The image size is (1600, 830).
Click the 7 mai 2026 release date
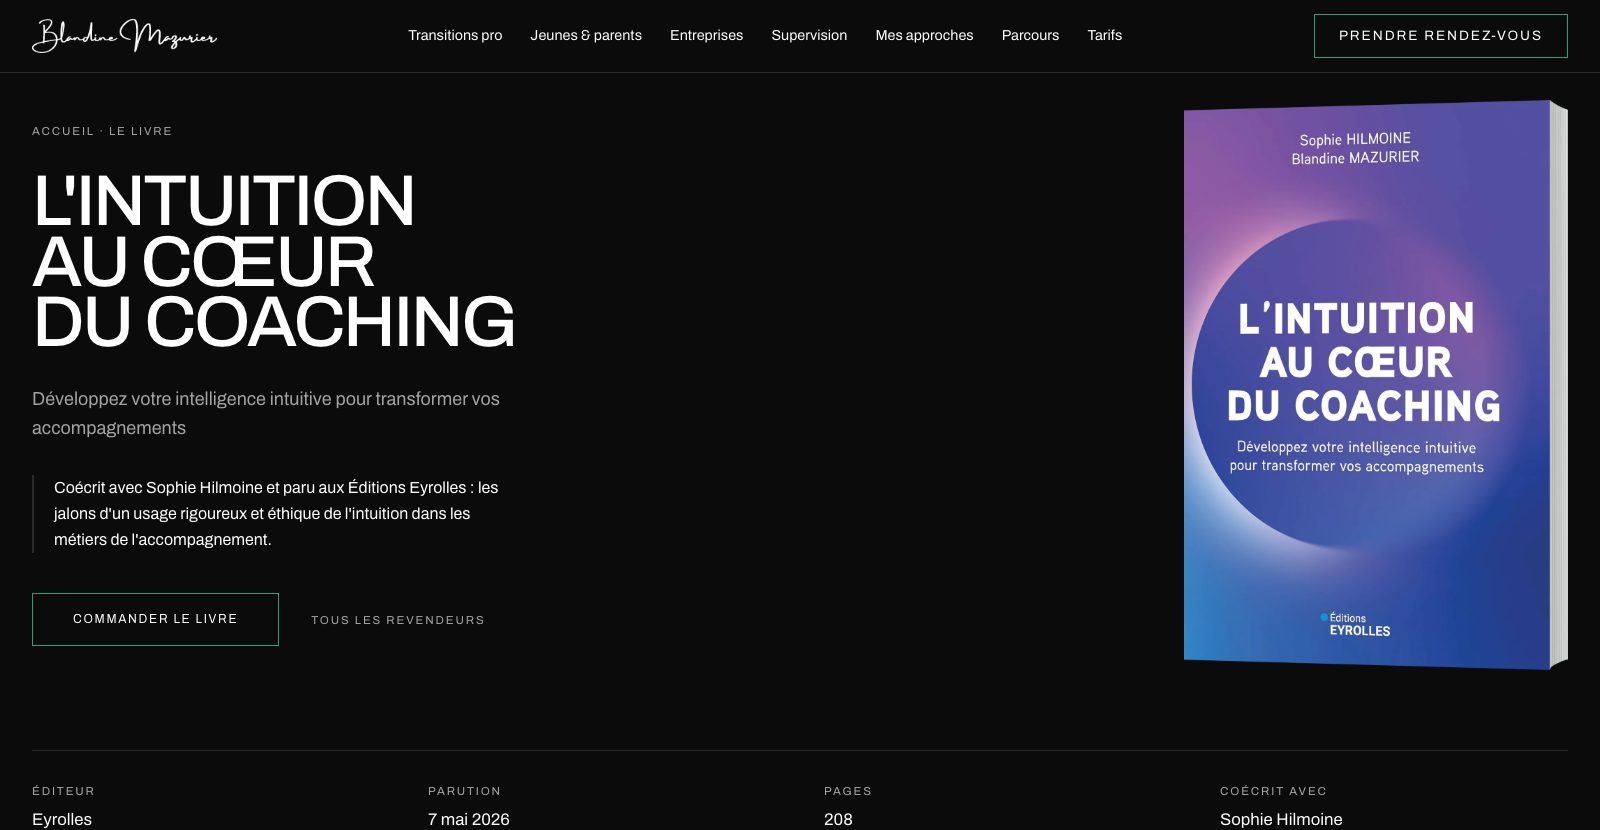click(469, 819)
